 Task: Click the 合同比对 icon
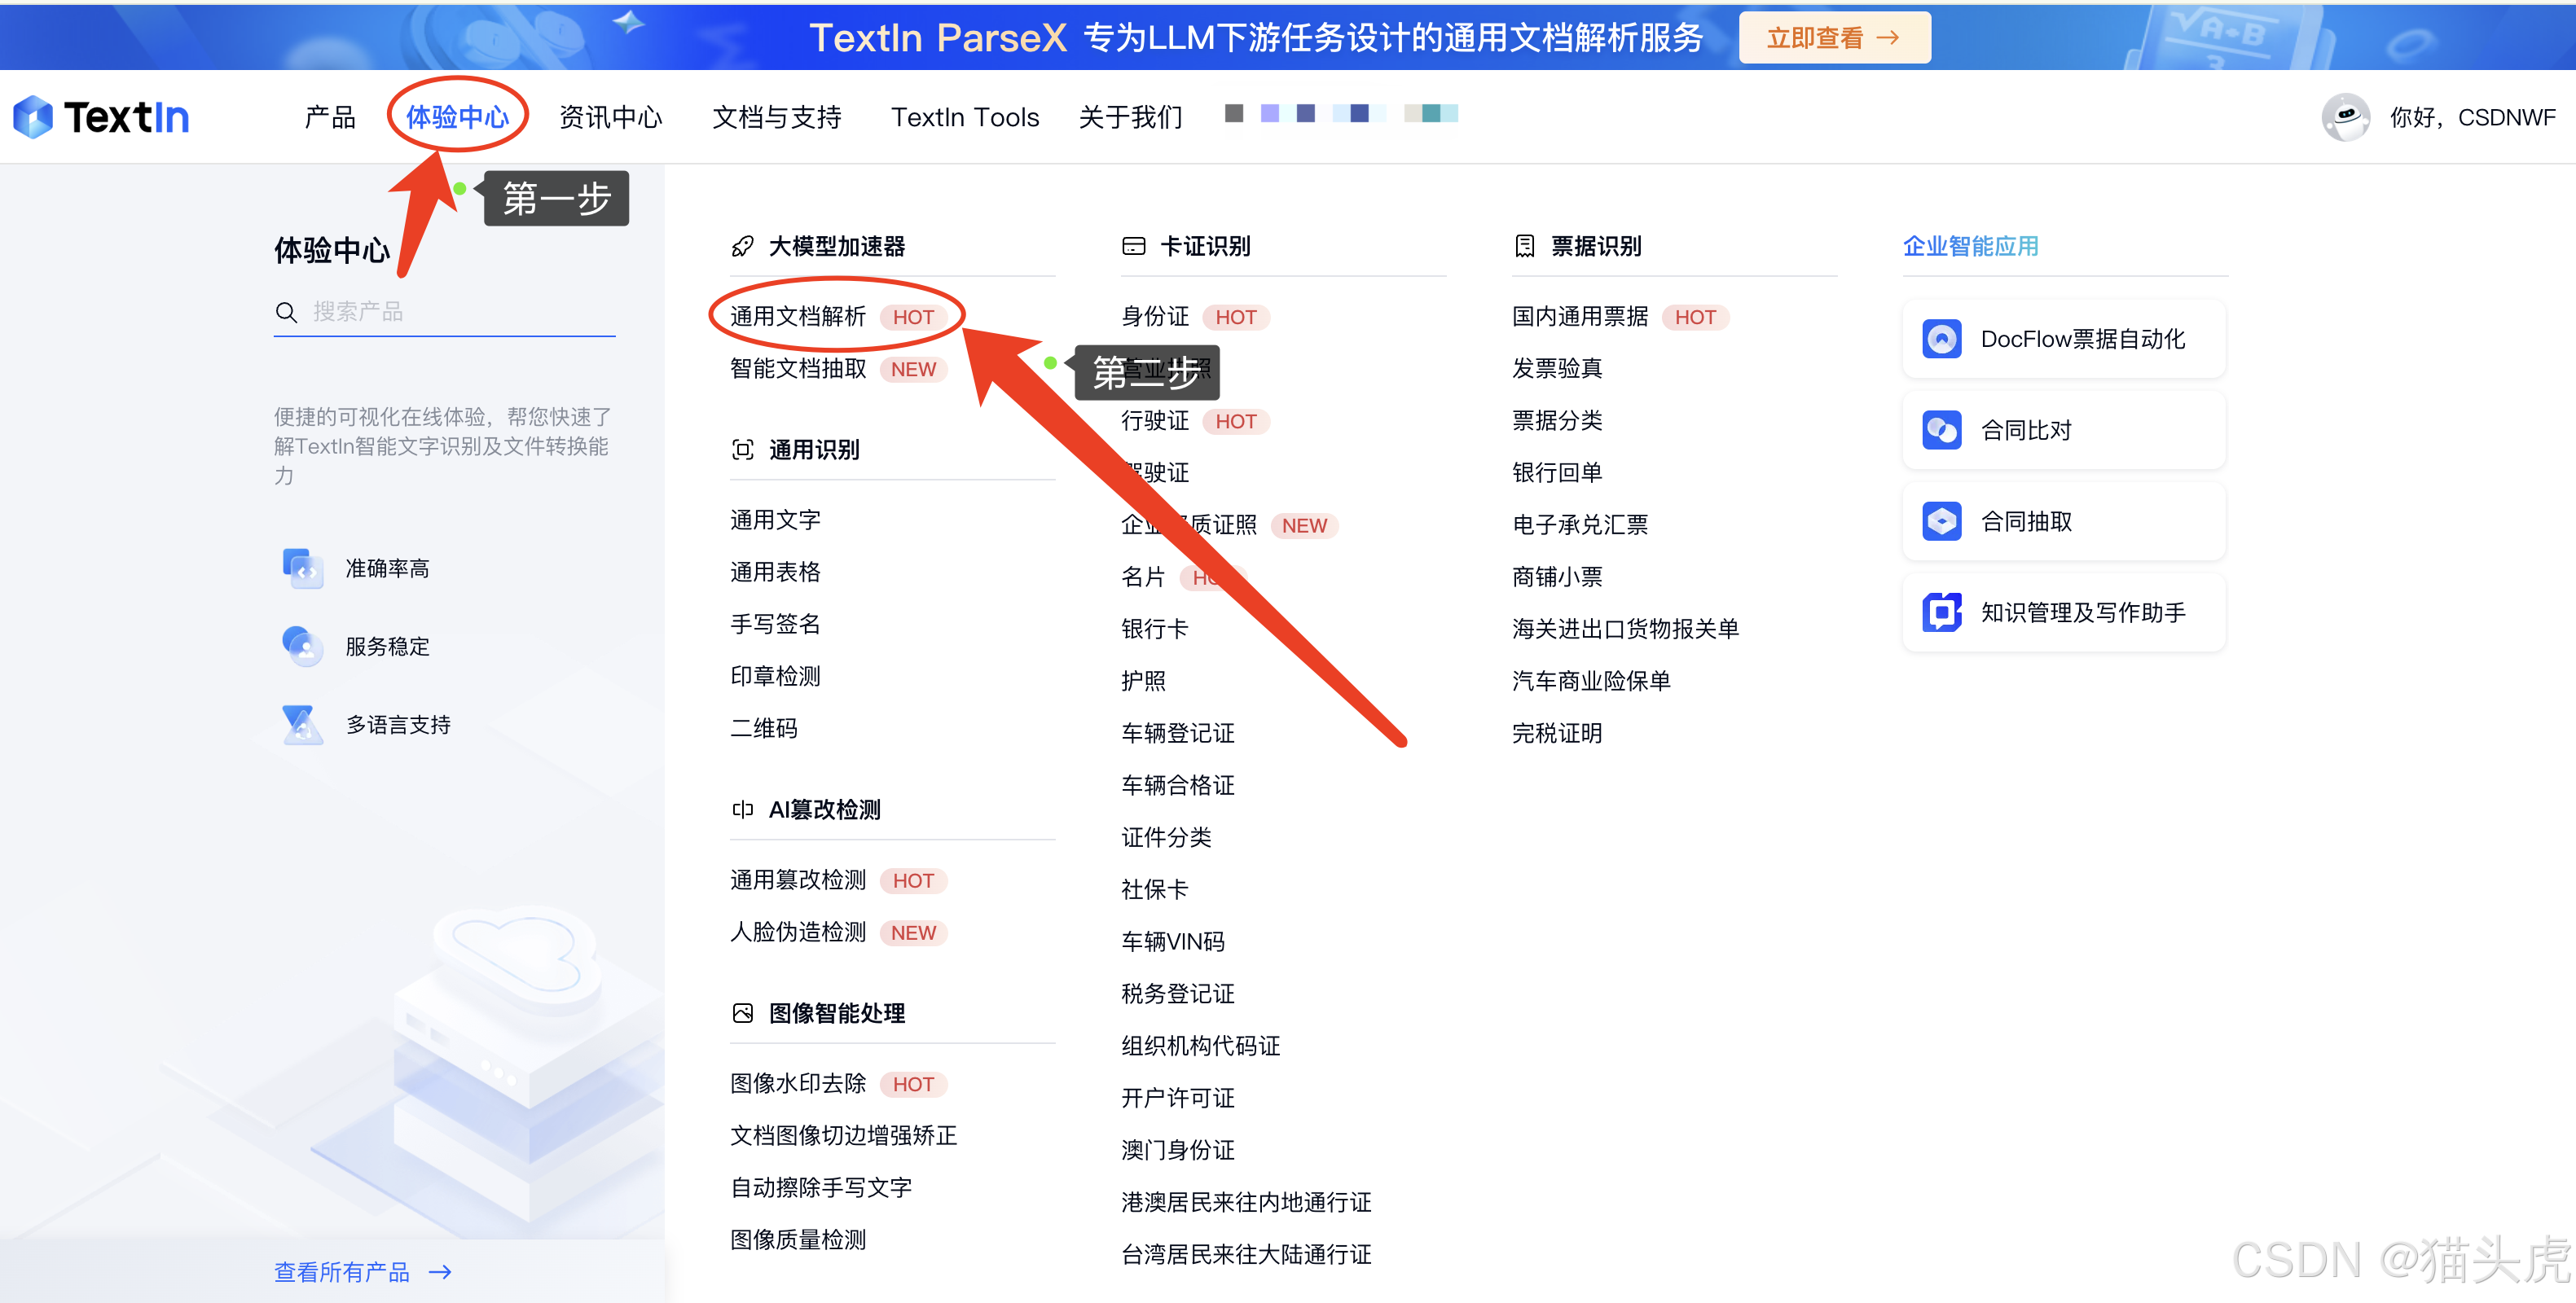[x=1941, y=430]
